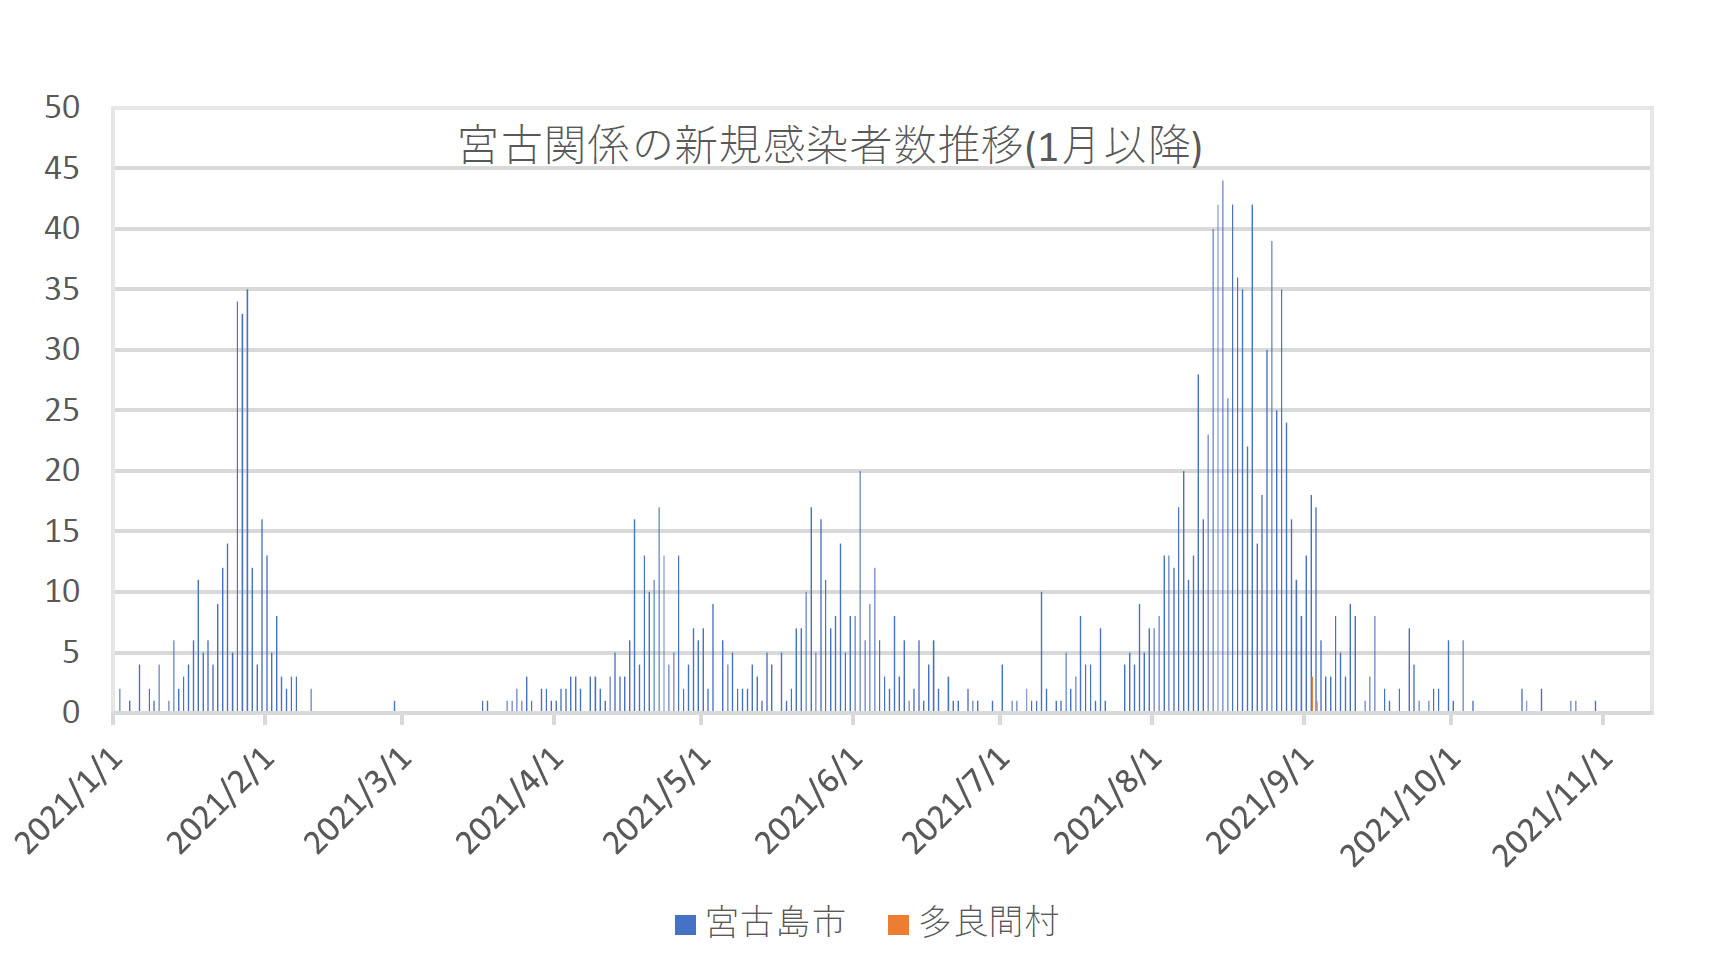The image size is (1720, 980).
Task: Select the 多良間村 legend label
Action: [988, 923]
